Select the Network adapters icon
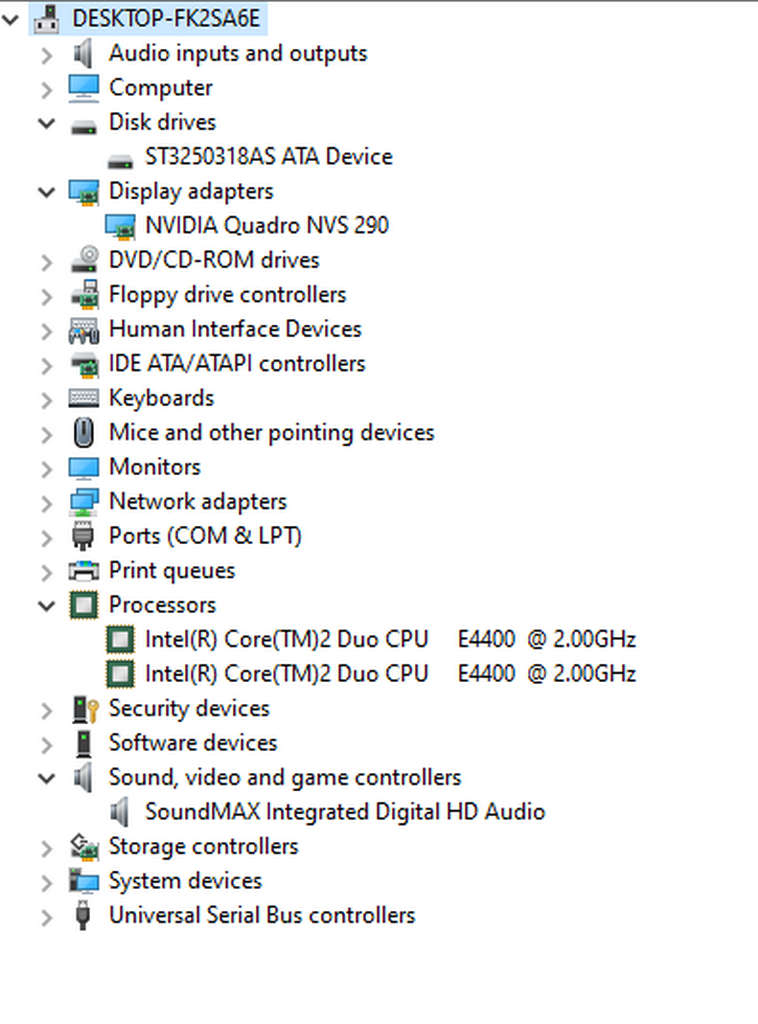 point(84,501)
